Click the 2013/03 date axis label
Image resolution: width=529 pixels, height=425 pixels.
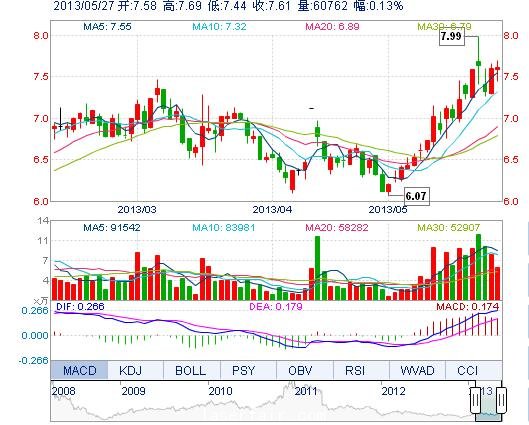(137, 209)
